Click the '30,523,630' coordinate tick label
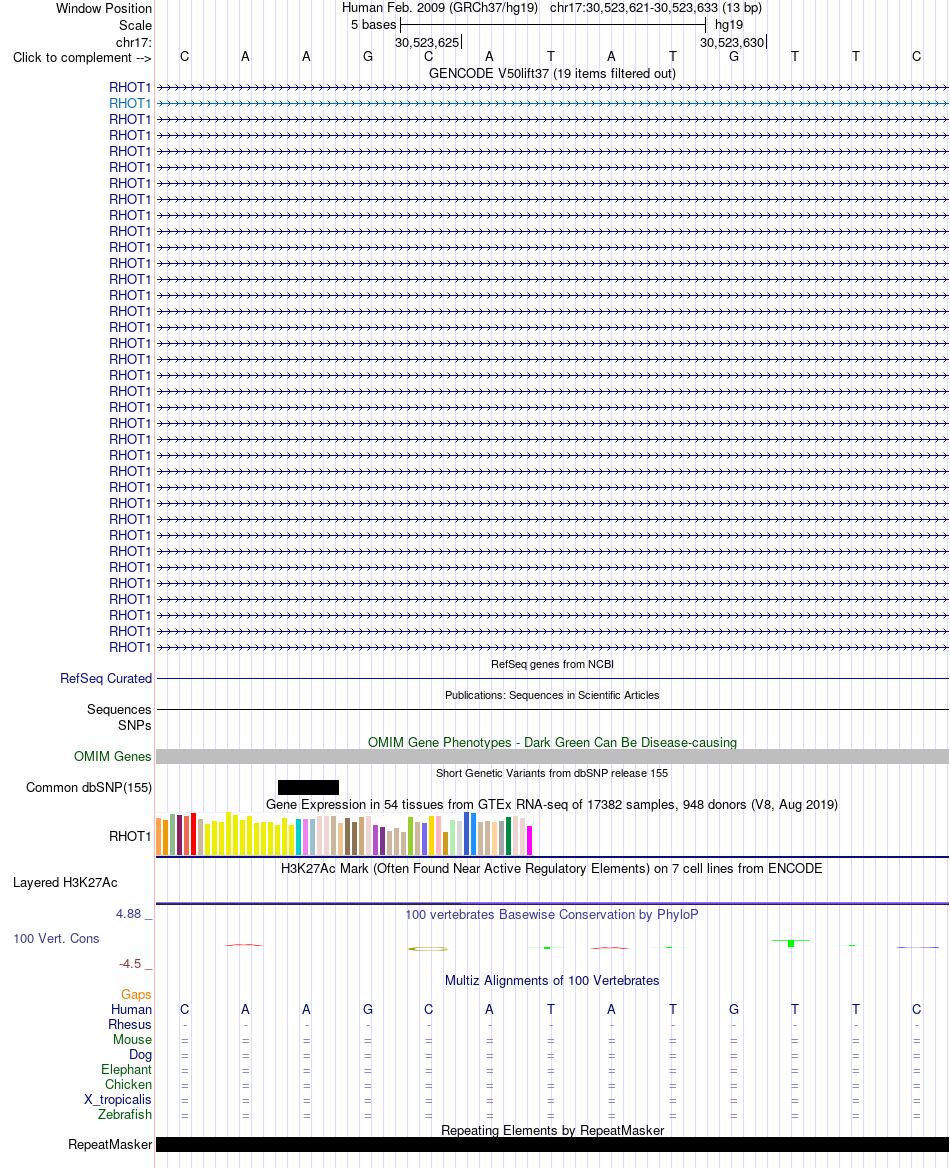The height and width of the screenshot is (1168, 950). click(x=732, y=42)
